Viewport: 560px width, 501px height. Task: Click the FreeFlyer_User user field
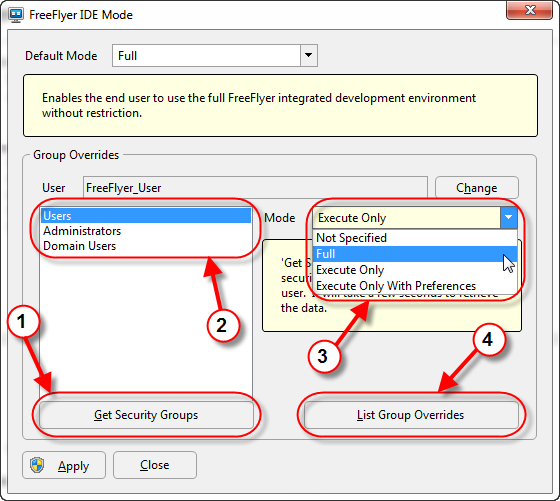pos(255,187)
